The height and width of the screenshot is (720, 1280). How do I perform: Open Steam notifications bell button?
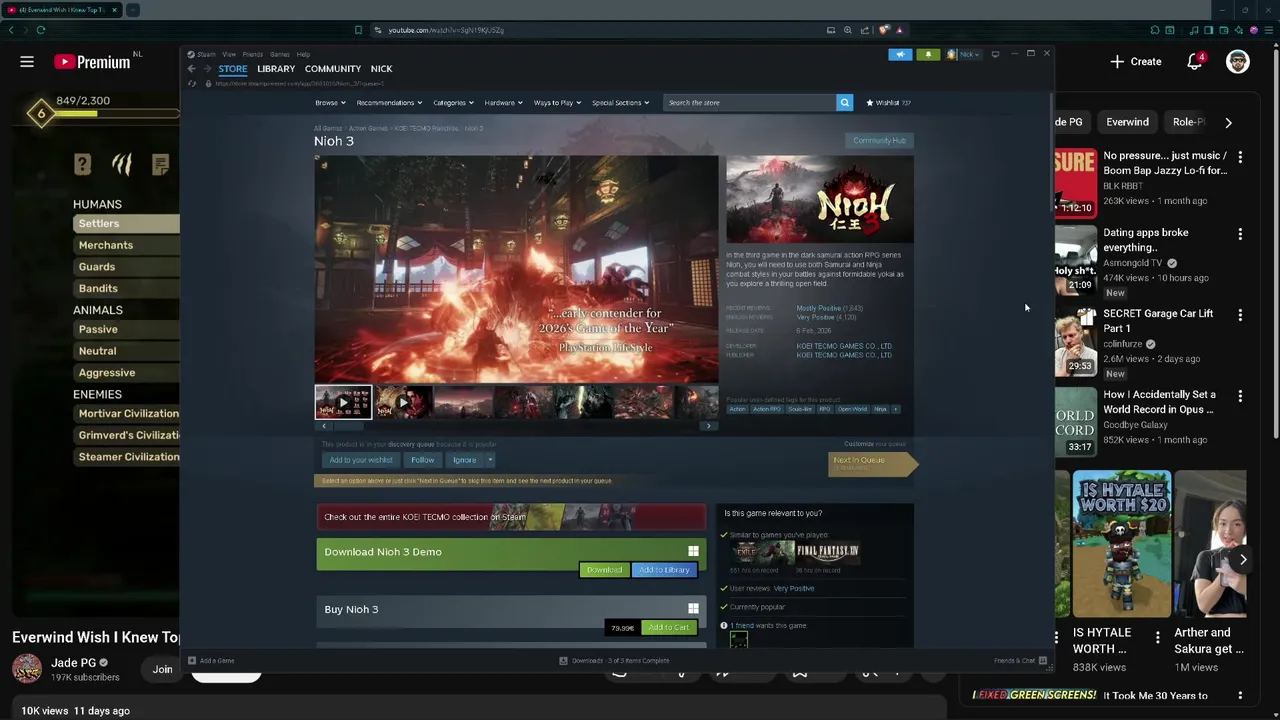928,54
